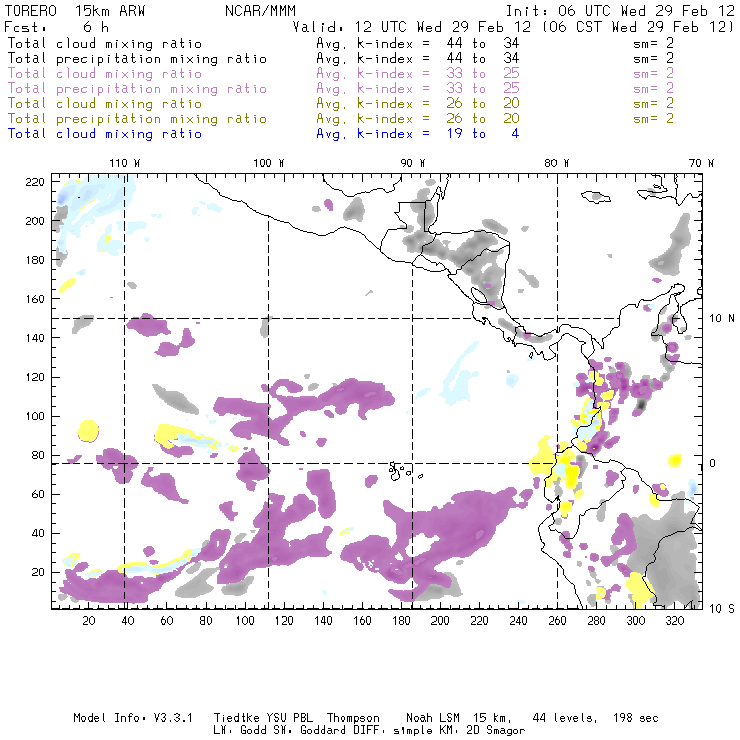The width and height of the screenshot is (740, 740).
Task: Click the '10 N' latitude label
Action: point(722,319)
